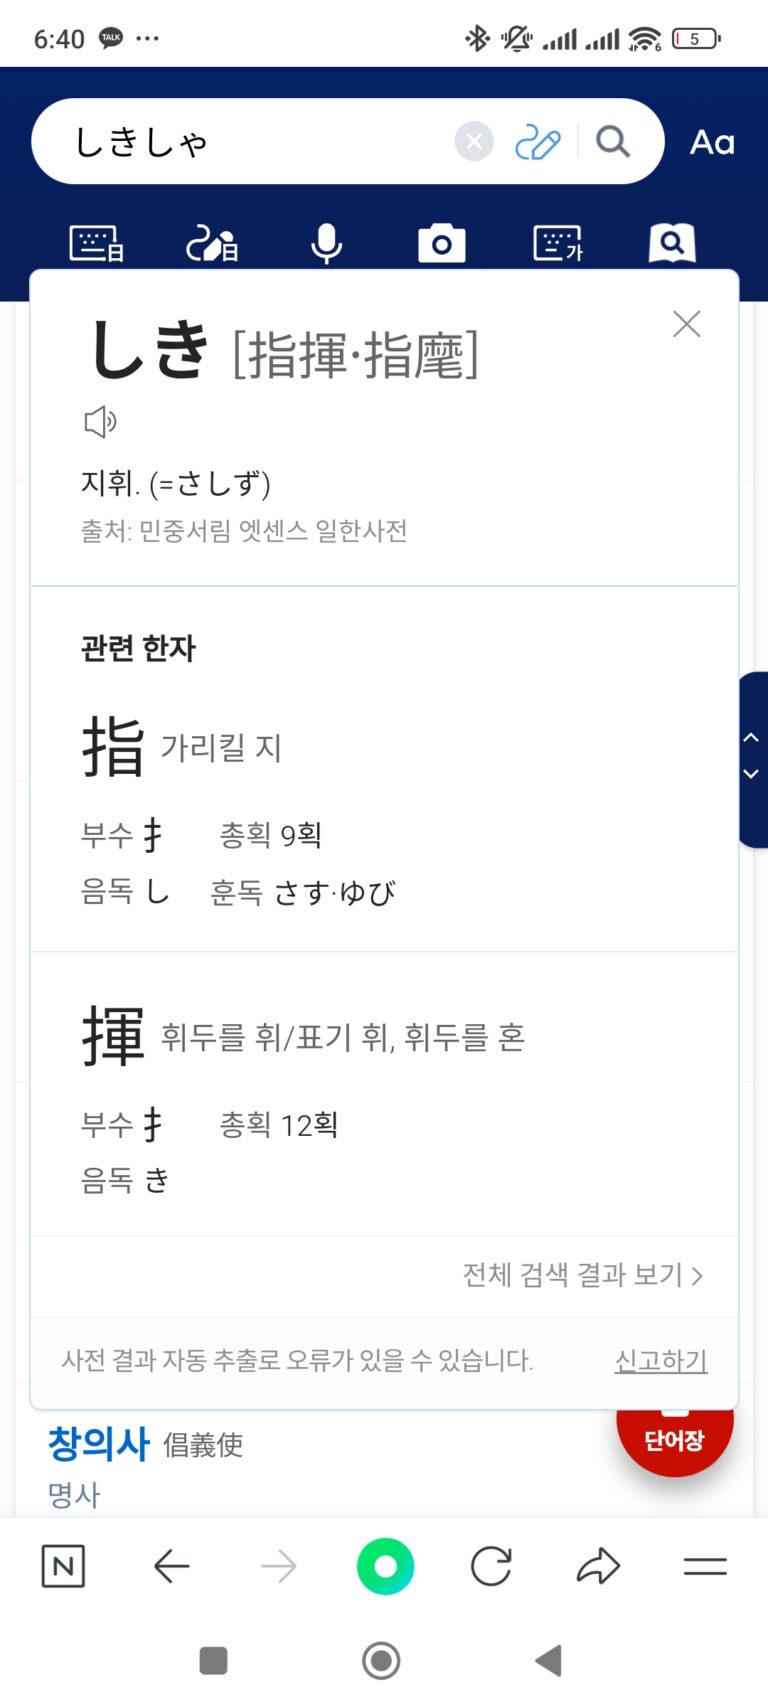This screenshot has width=768, height=1707.
Task: Clear the search field text
Action: click(x=474, y=142)
